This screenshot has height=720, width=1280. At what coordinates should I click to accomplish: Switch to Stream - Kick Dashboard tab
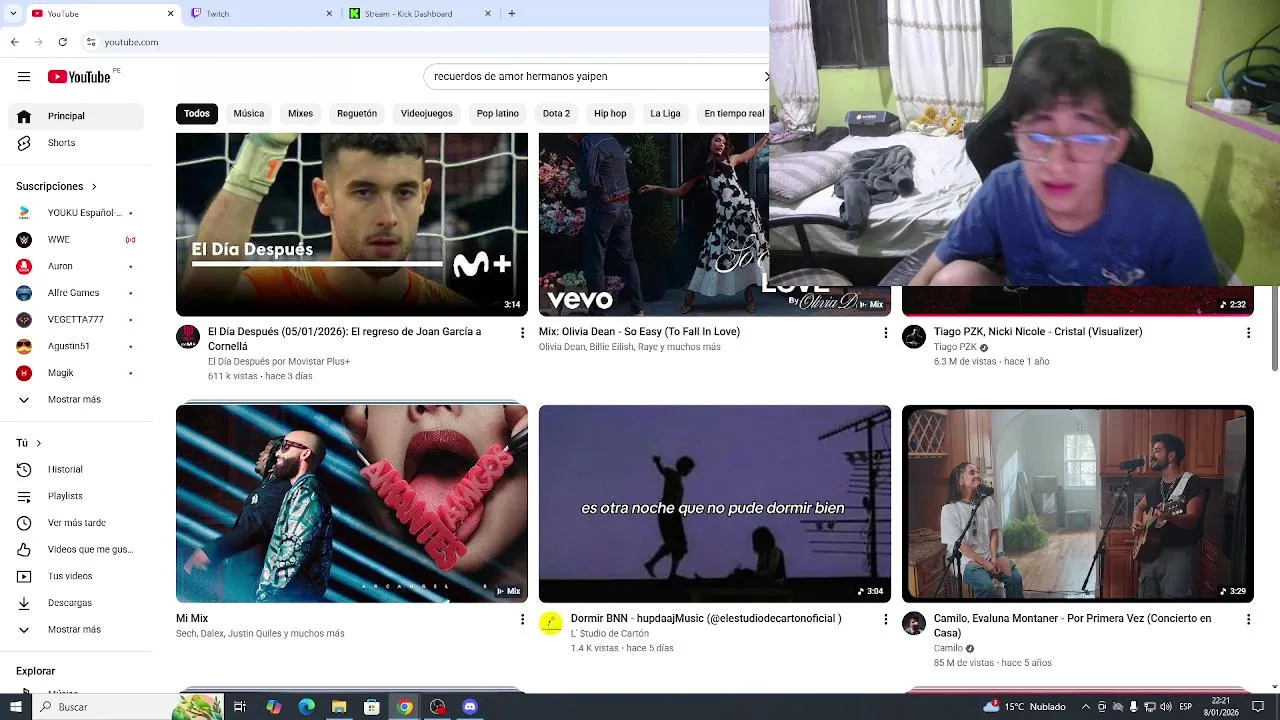421,14
